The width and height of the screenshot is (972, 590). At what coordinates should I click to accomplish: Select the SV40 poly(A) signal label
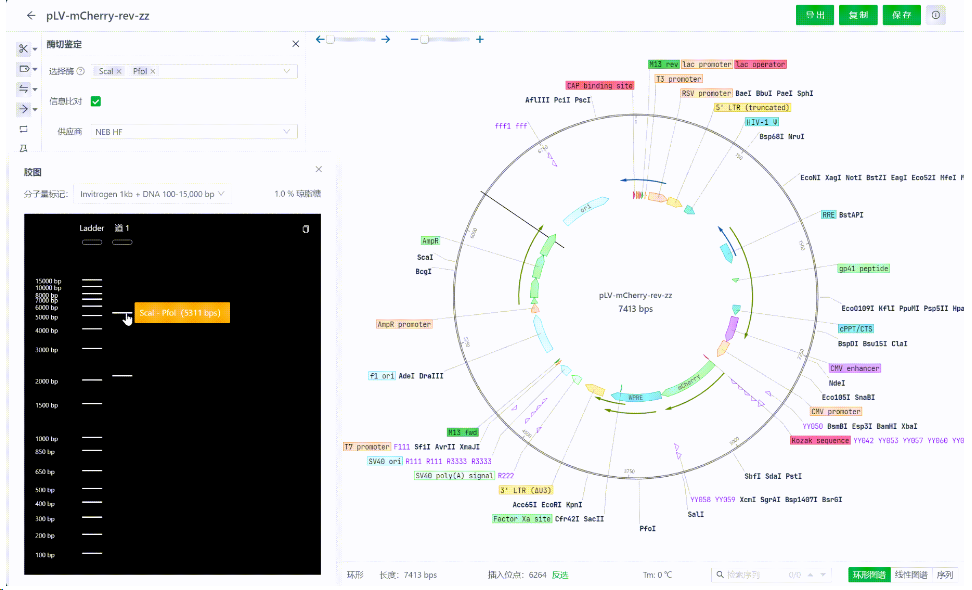tap(454, 475)
